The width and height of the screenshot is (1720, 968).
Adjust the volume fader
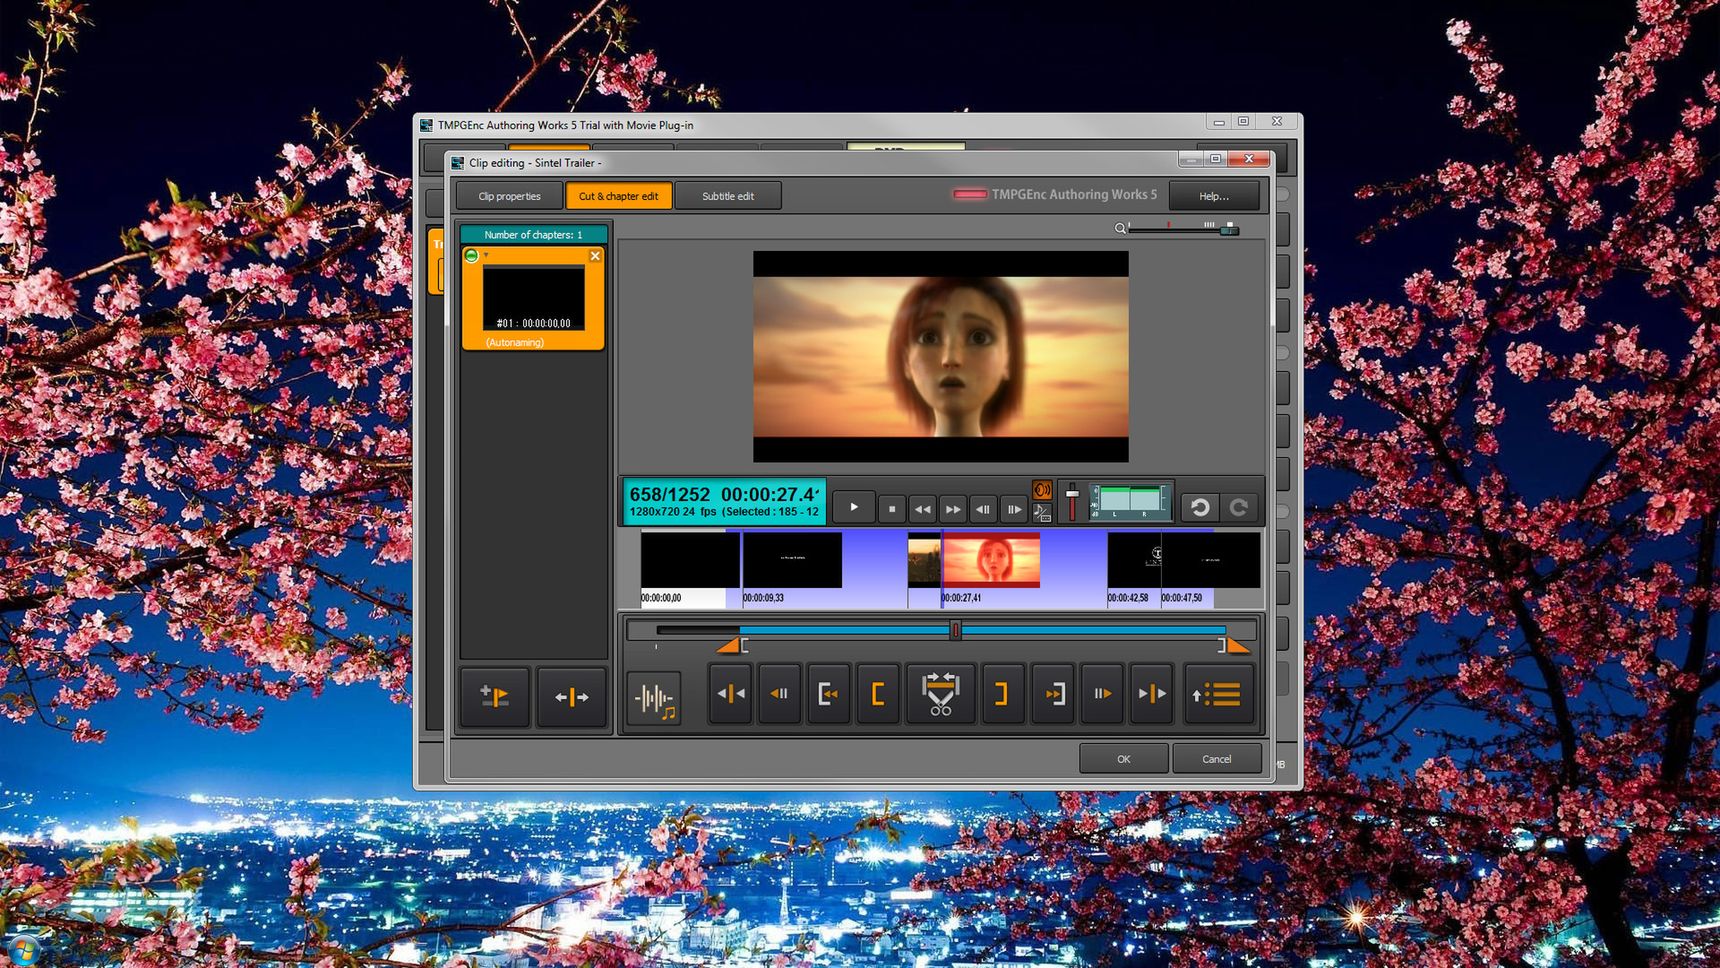tap(1072, 495)
